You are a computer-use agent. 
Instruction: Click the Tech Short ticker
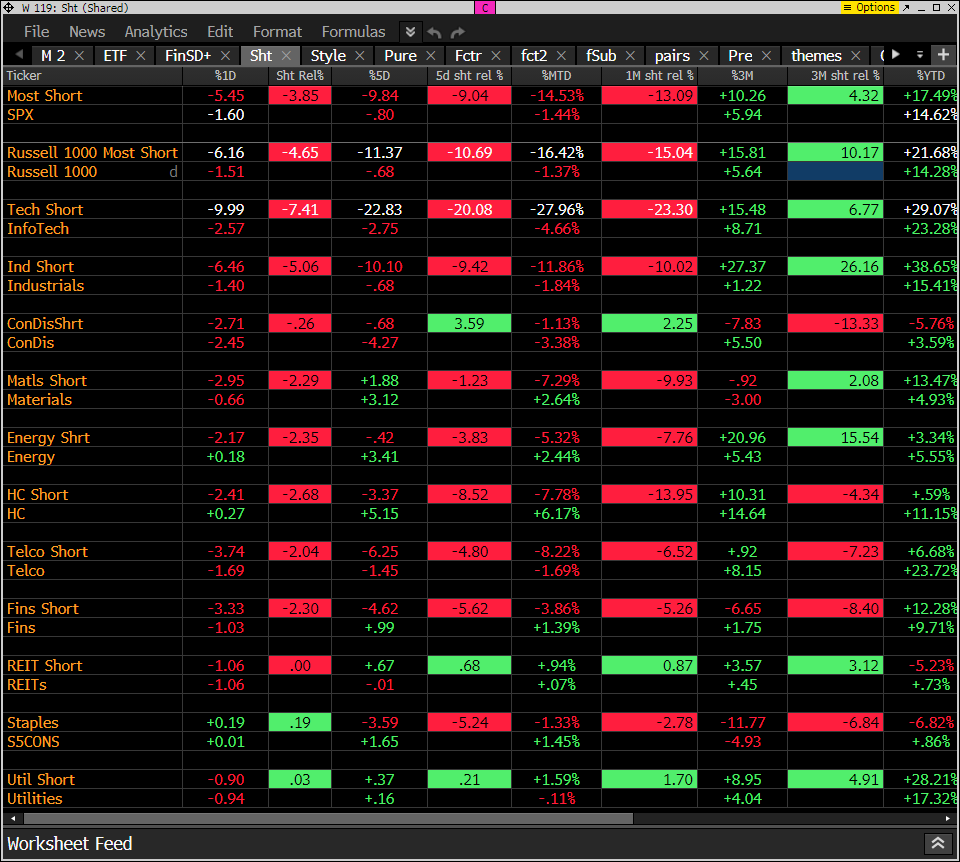tap(45, 210)
